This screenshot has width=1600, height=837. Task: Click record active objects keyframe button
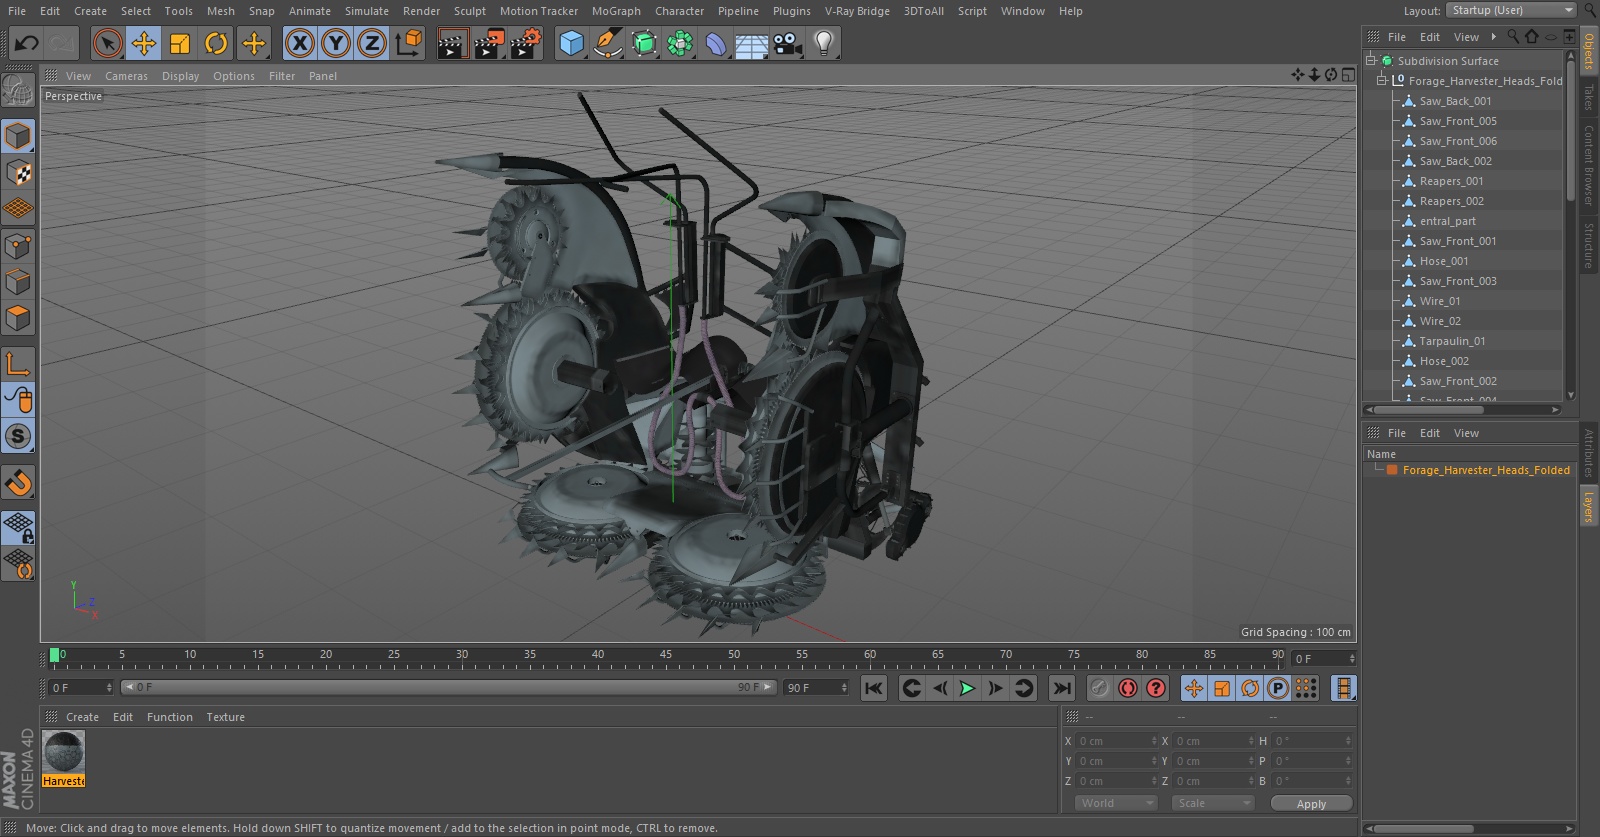click(x=1099, y=688)
